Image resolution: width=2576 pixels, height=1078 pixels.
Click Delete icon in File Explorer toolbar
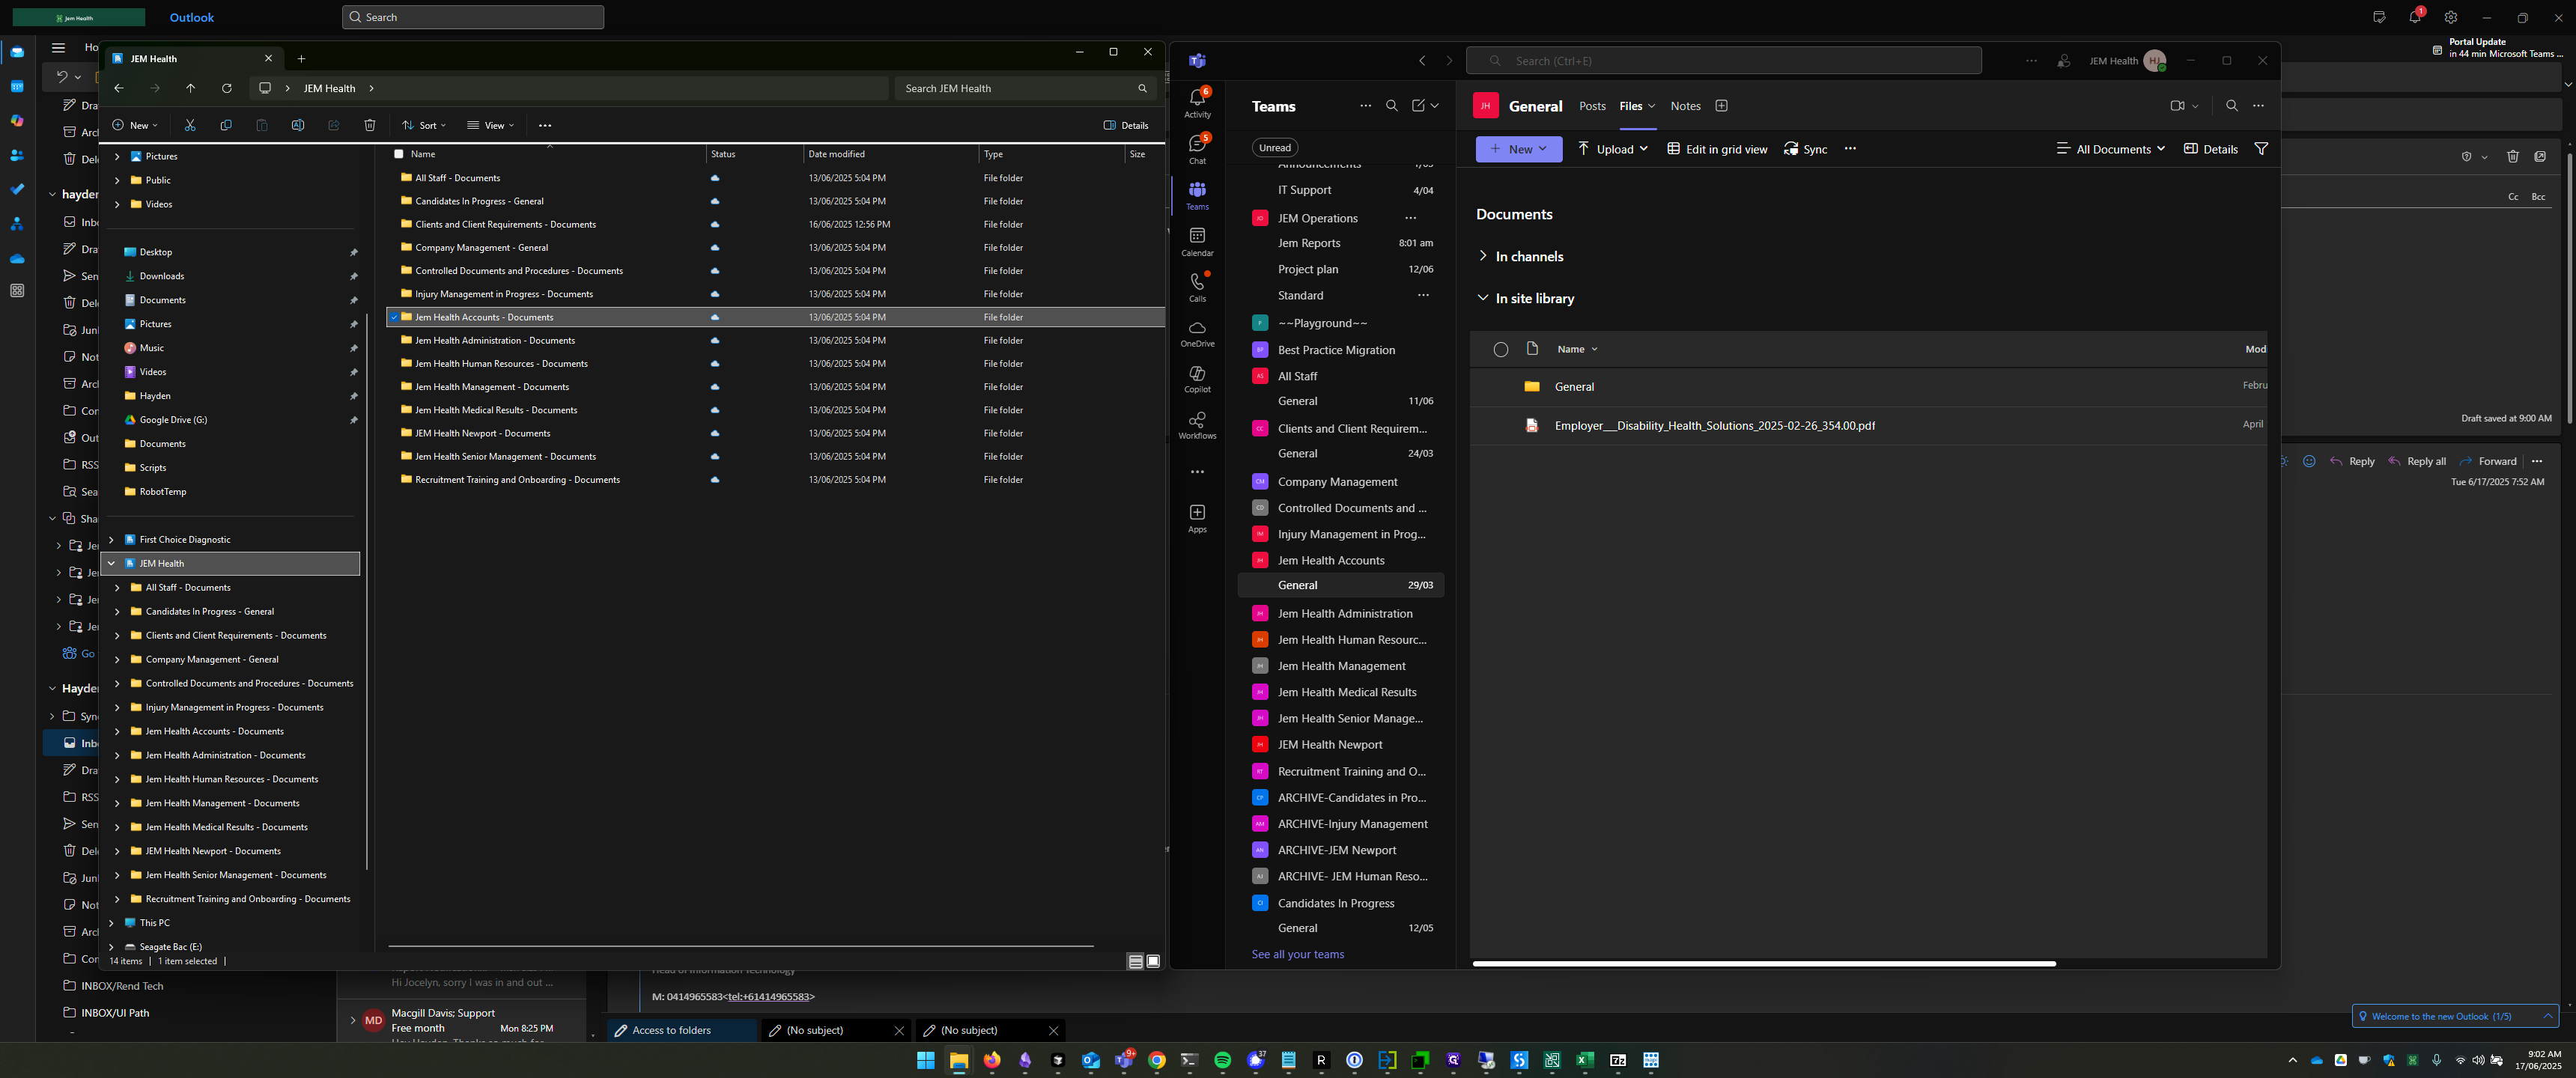[370, 125]
